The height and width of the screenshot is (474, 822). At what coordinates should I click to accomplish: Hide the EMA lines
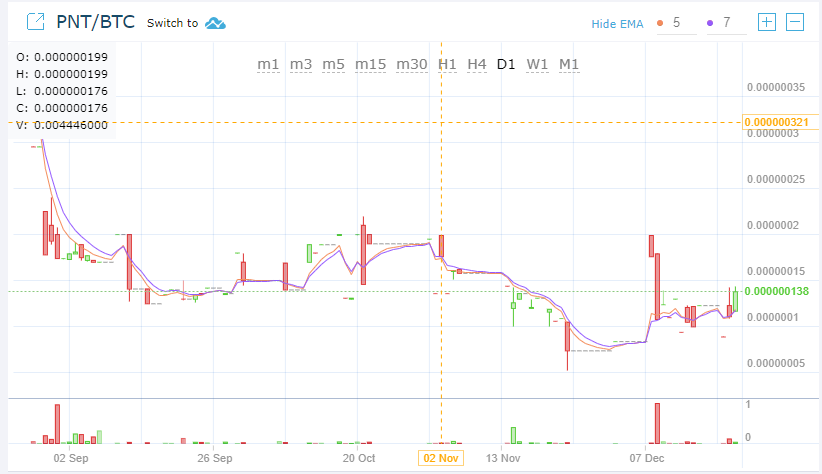617,23
